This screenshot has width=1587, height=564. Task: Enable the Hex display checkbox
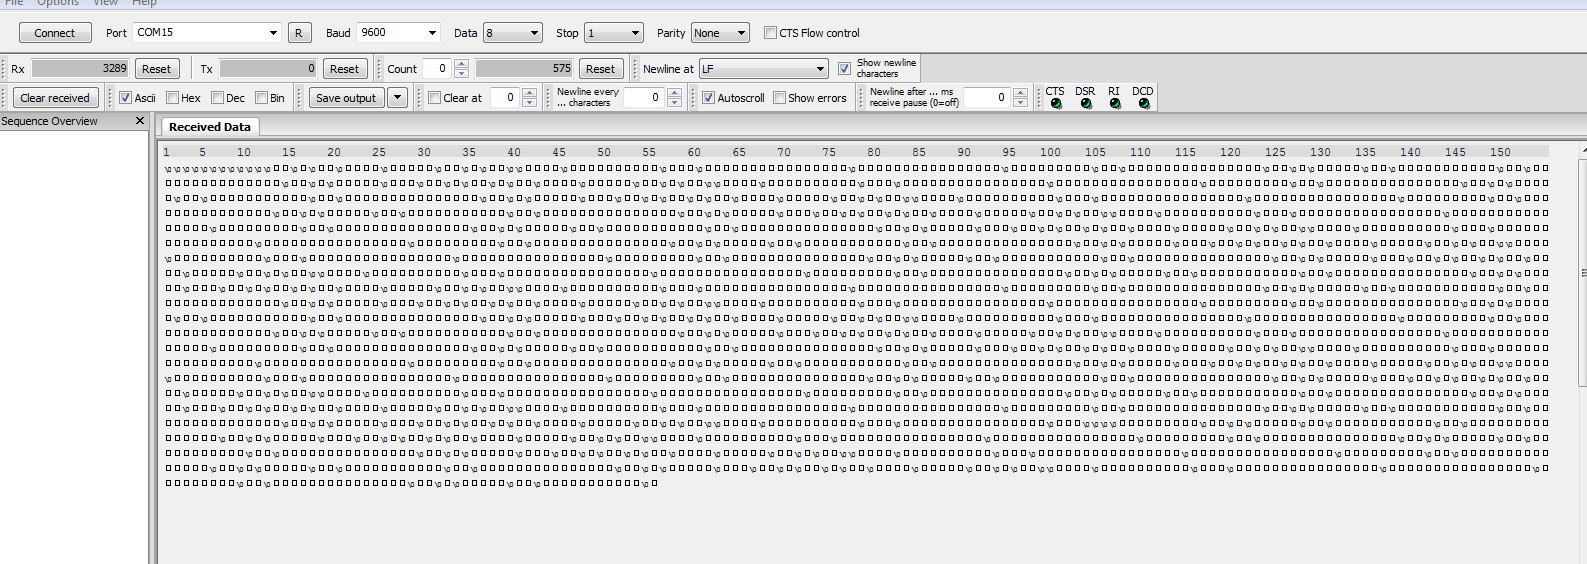[172, 98]
